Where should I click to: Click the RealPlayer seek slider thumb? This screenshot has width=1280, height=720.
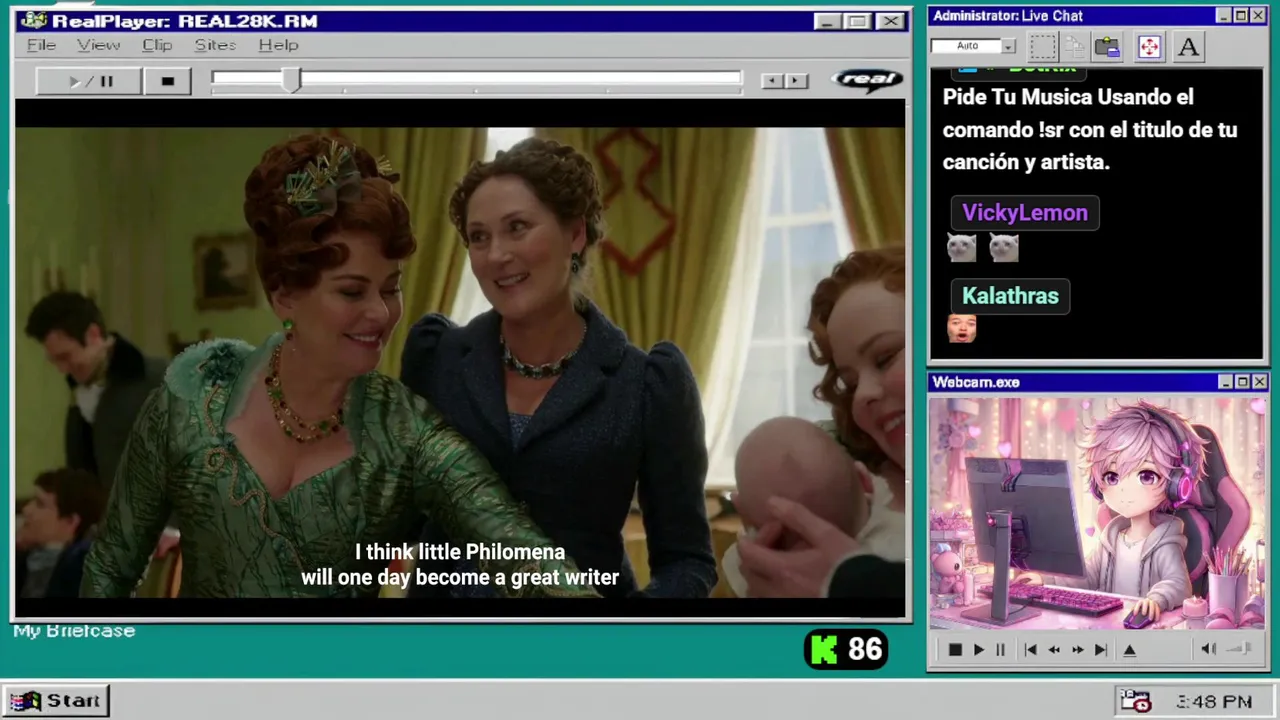(290, 80)
